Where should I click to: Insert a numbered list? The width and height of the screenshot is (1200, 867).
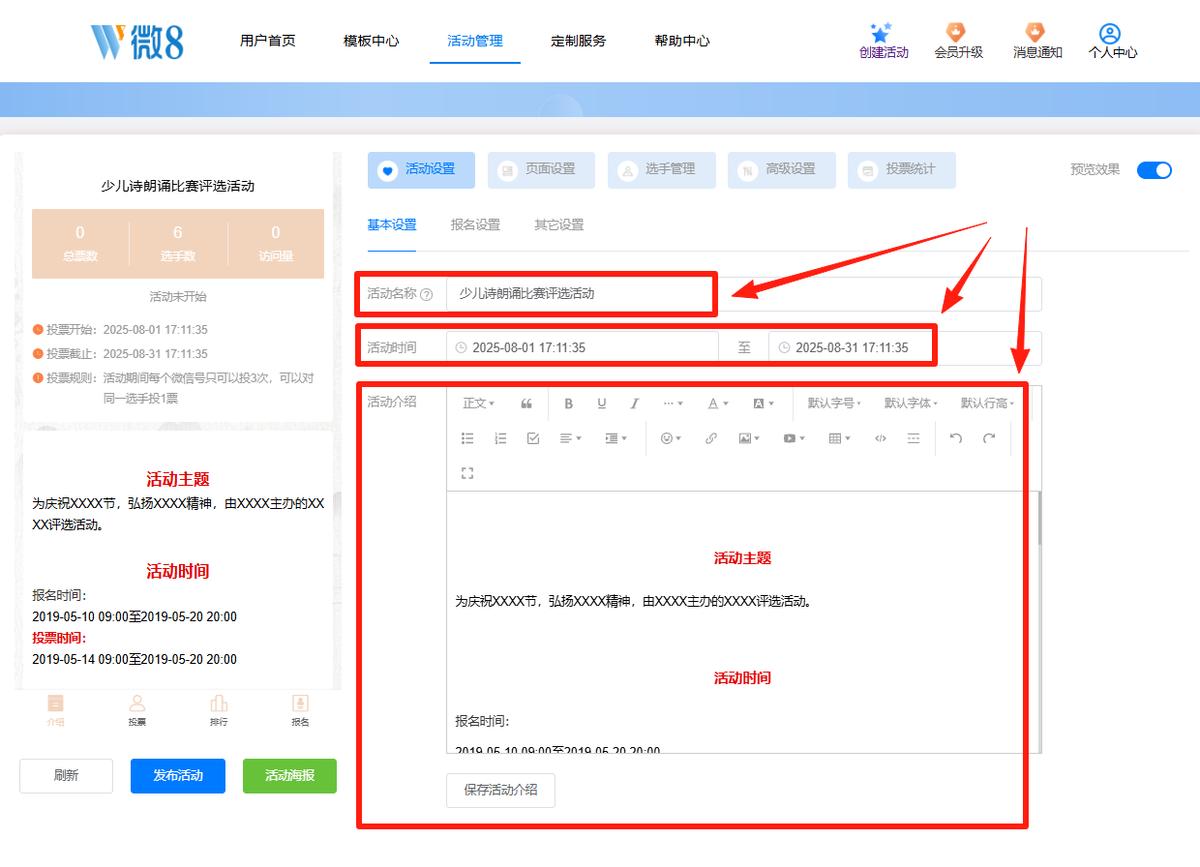(x=500, y=438)
